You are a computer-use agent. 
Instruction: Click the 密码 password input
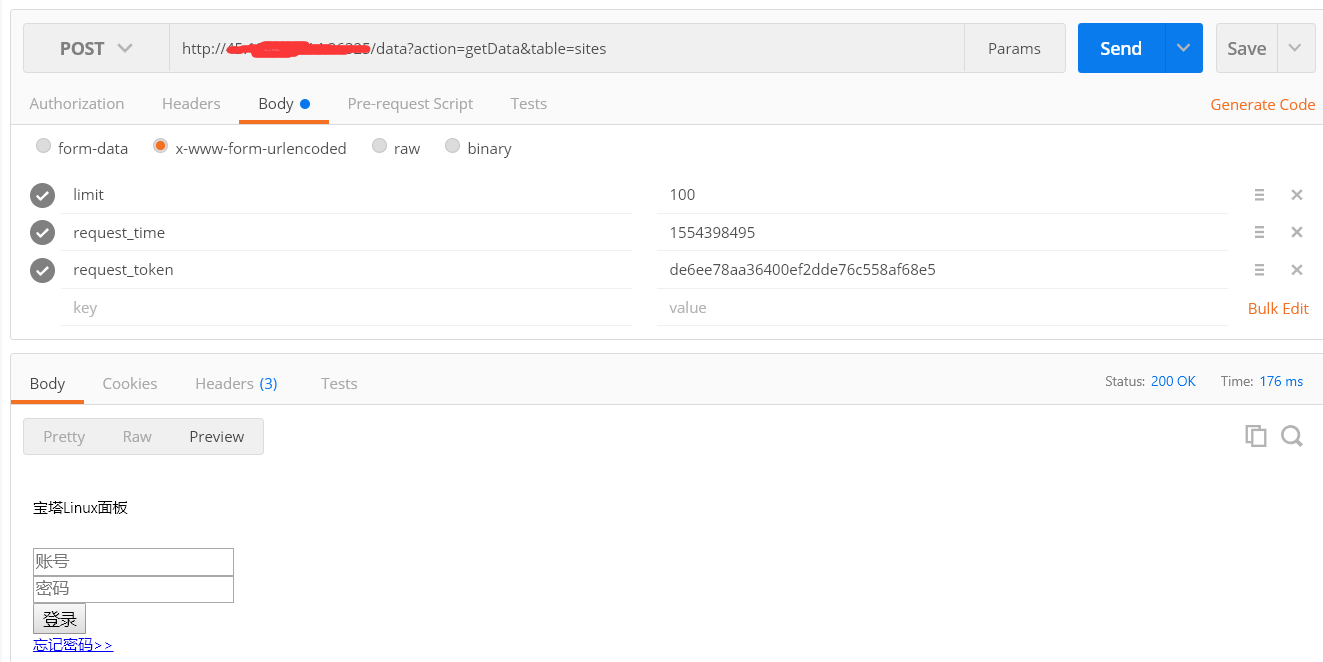pos(133,589)
